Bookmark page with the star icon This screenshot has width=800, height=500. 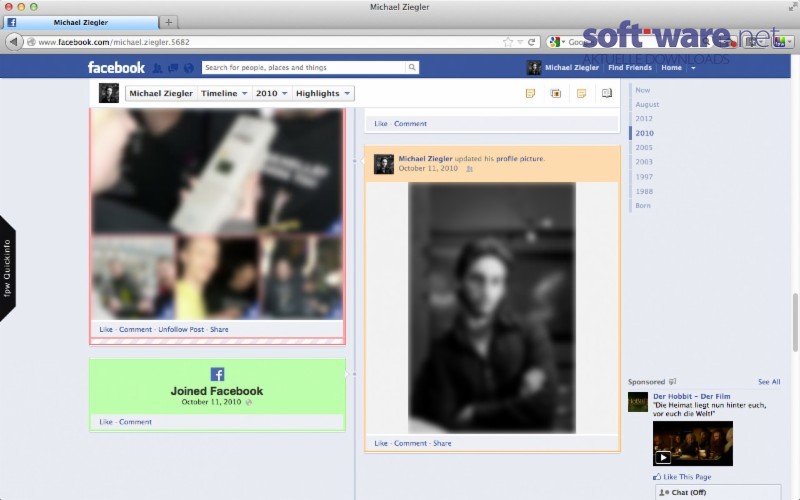point(508,42)
